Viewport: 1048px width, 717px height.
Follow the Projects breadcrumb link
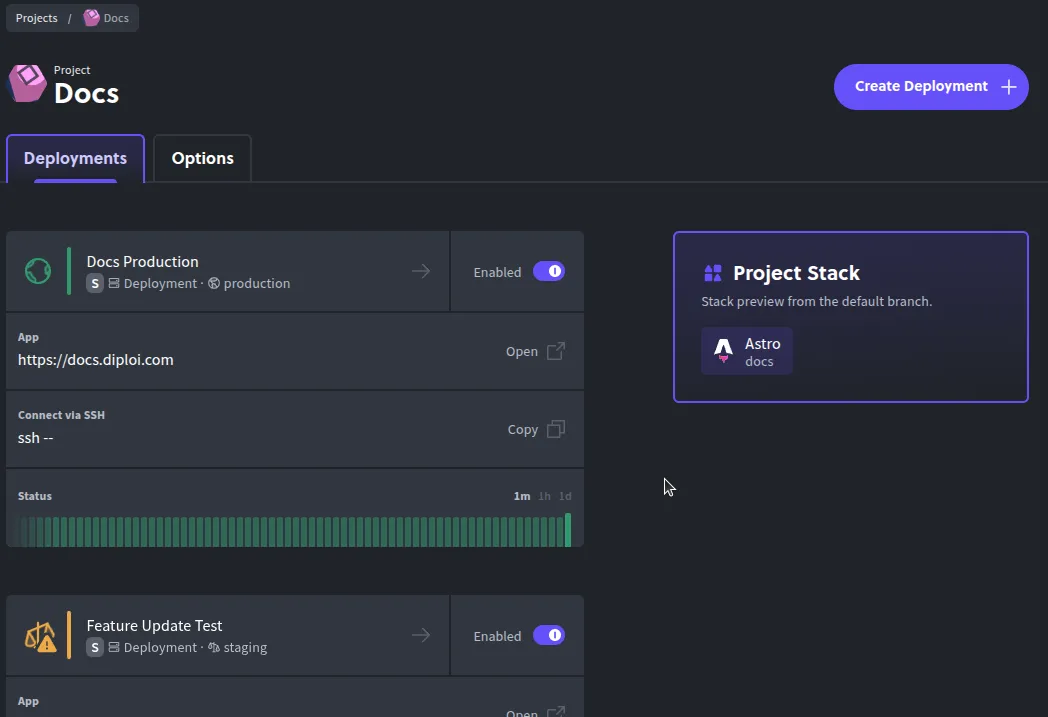click(x=36, y=17)
